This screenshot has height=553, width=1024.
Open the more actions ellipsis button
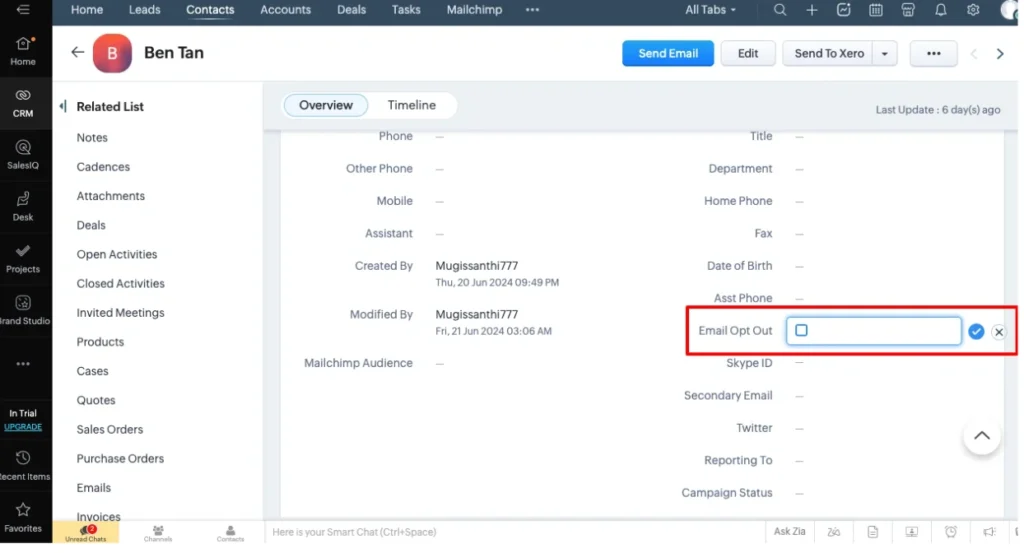pyautogui.click(x=933, y=54)
